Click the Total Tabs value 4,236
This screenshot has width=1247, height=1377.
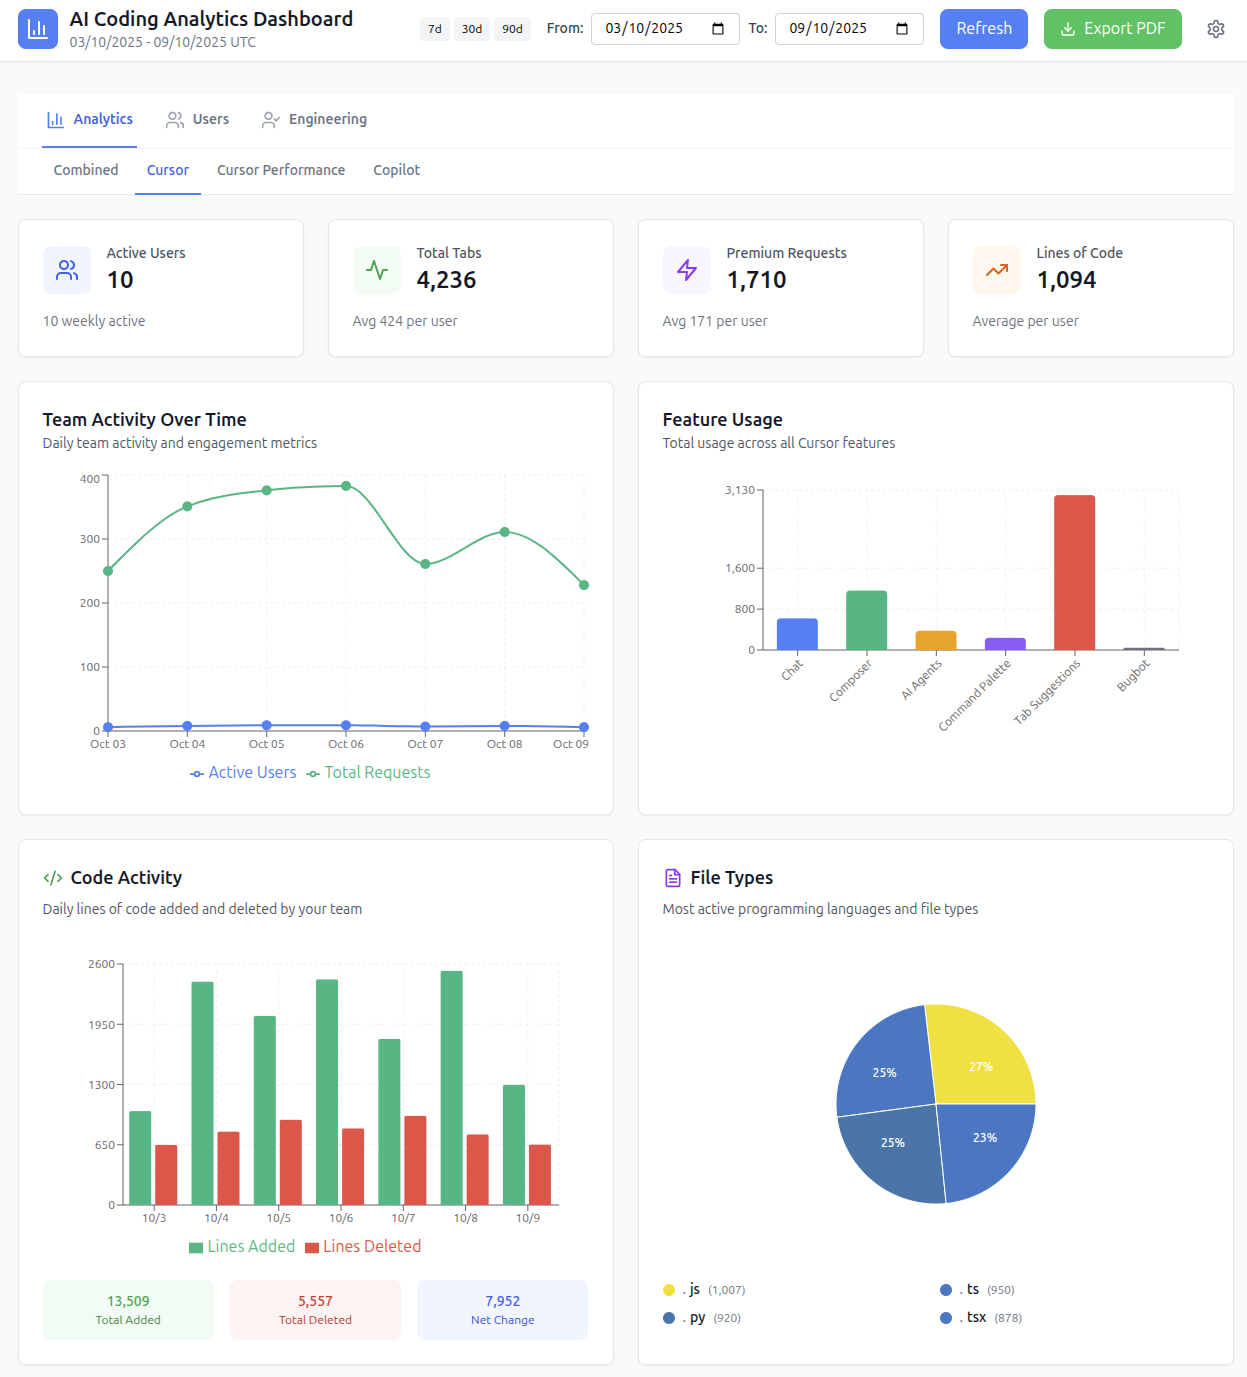[446, 280]
